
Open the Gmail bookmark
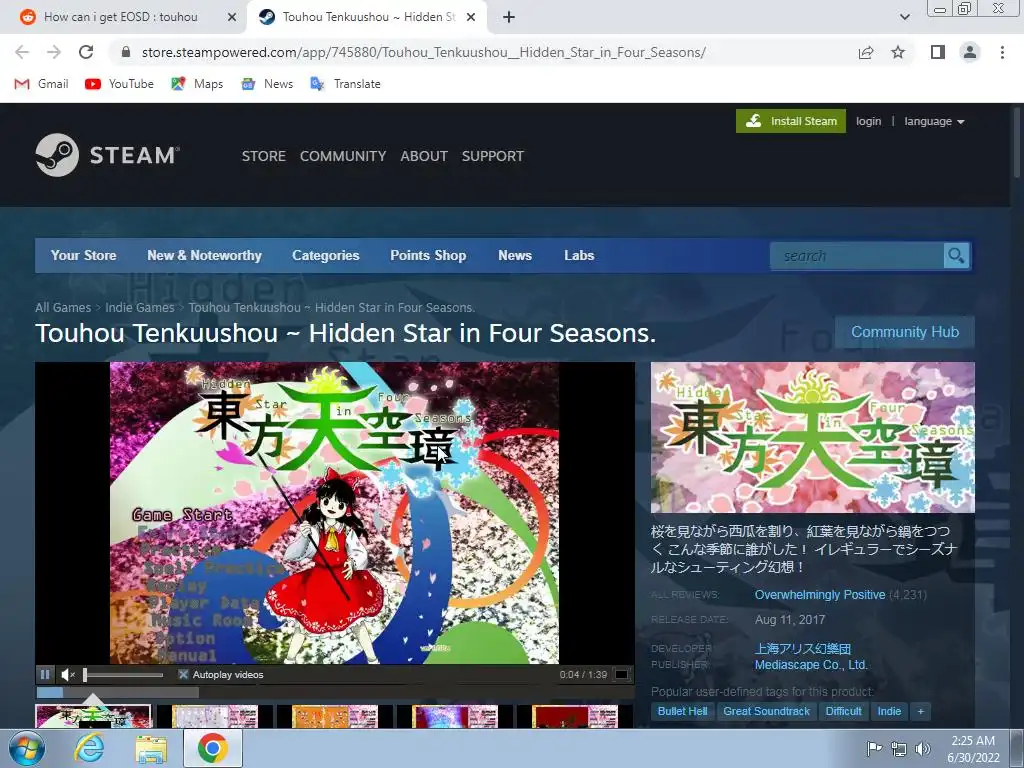(x=41, y=84)
